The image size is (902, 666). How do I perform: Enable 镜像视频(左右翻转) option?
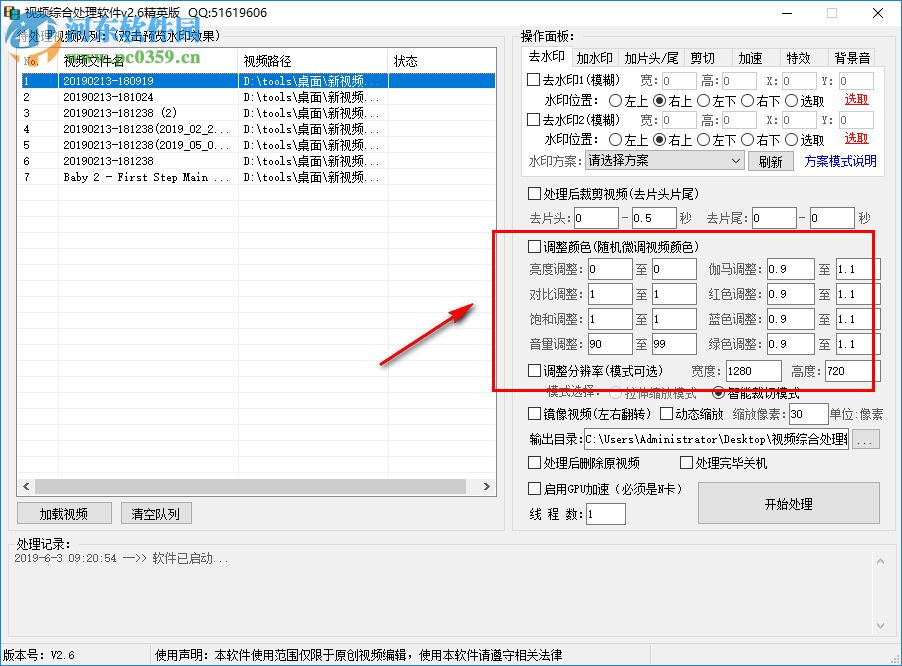tap(535, 413)
